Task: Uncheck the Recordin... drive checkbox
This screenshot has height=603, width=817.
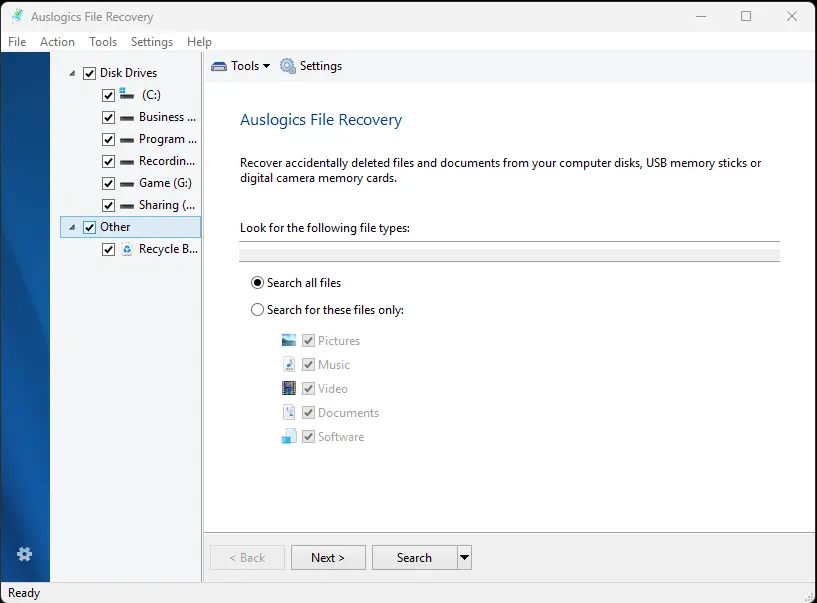Action: point(108,162)
